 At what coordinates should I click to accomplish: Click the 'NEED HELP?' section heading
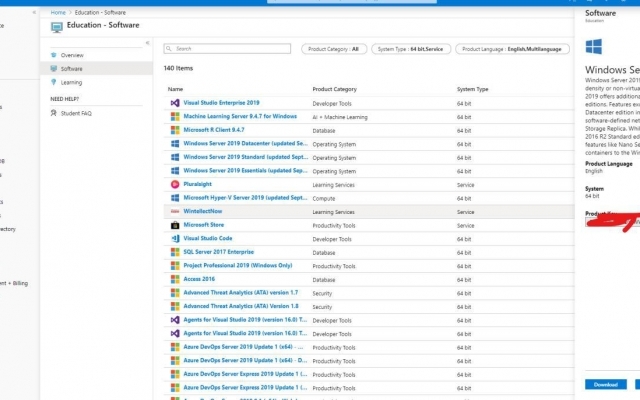coord(64,99)
